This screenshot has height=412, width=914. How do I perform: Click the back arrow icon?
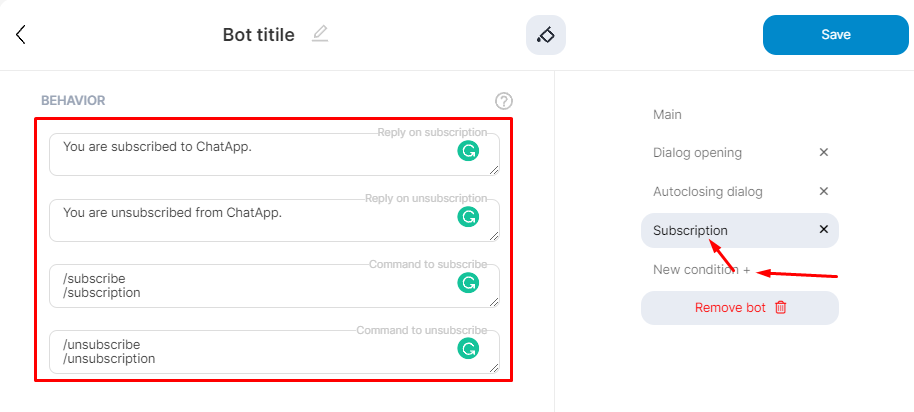click(x=21, y=35)
